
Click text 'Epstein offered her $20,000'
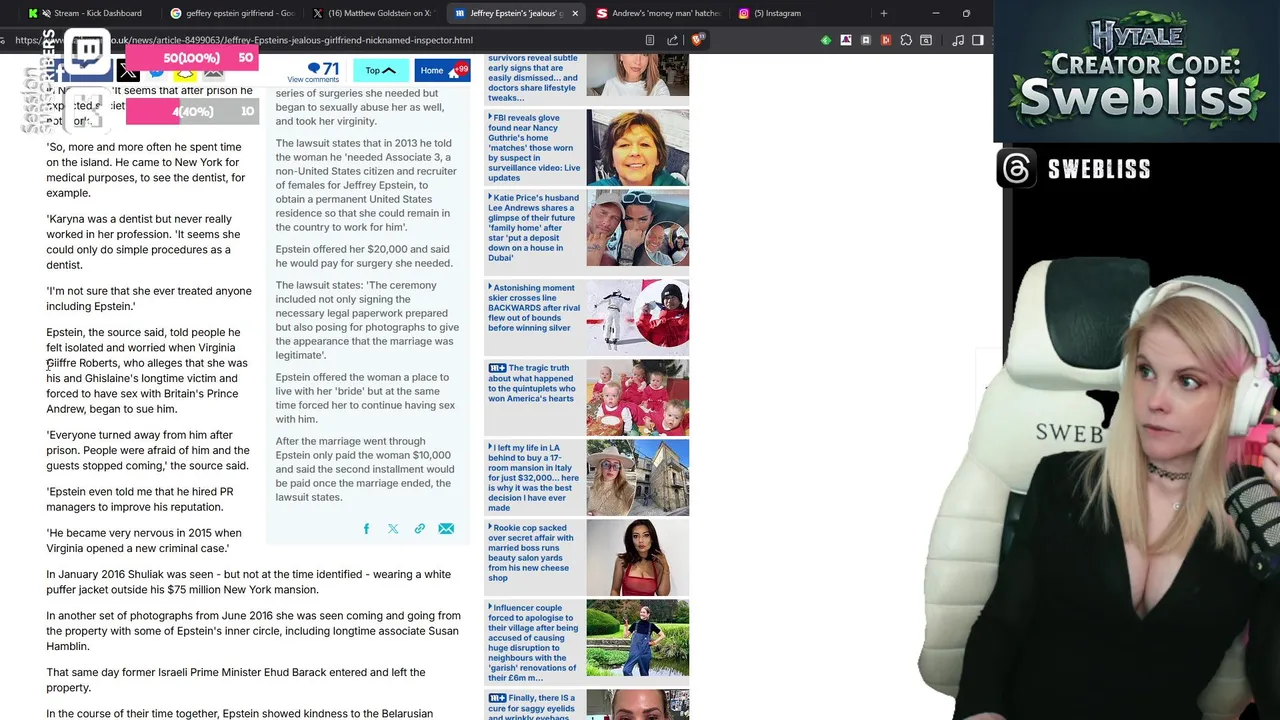pyautogui.click(x=364, y=256)
